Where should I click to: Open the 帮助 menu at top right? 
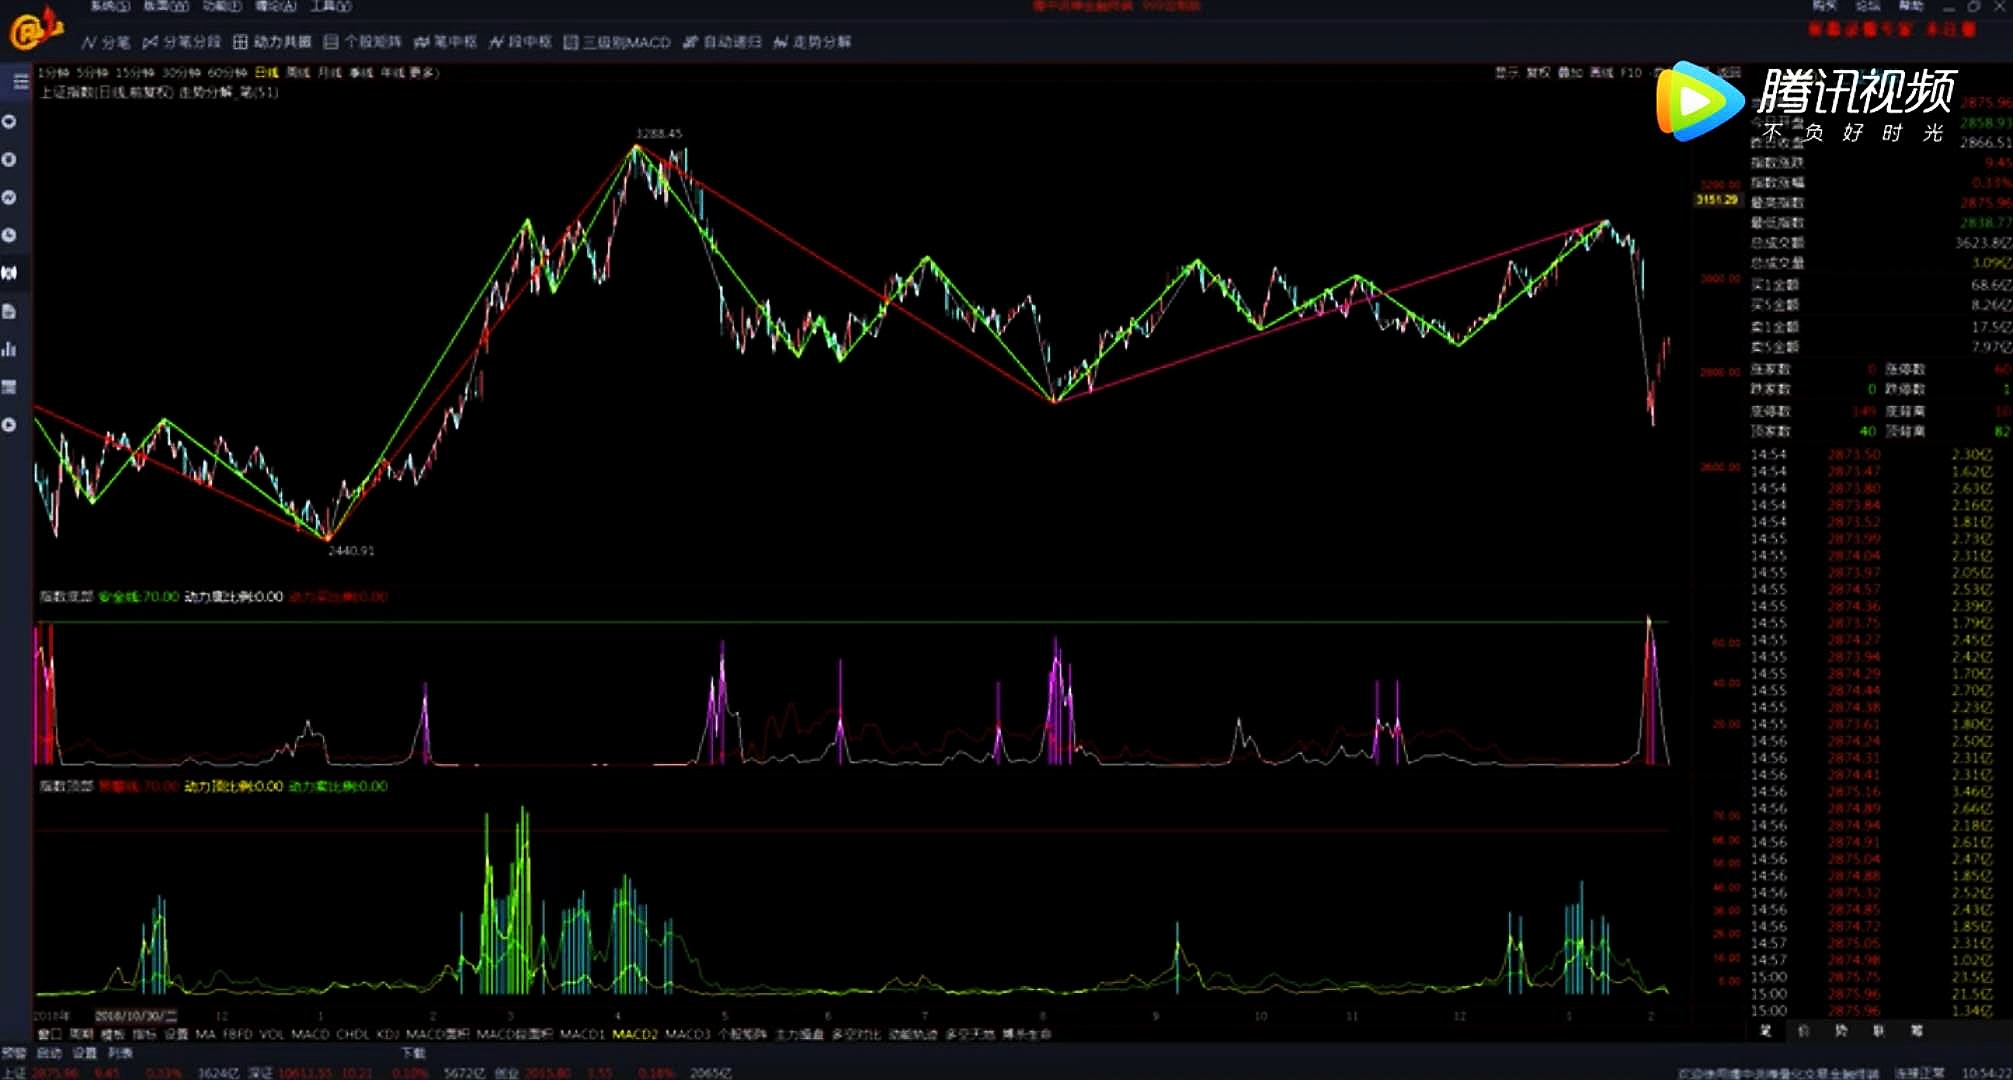tap(1911, 6)
